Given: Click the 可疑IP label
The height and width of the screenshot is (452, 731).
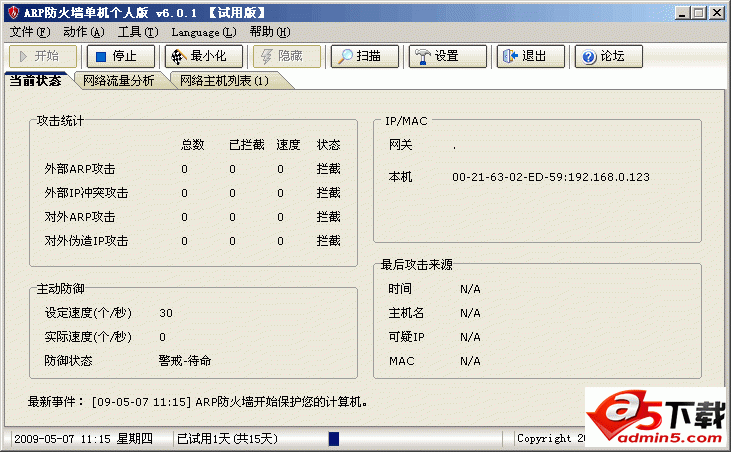Looking at the screenshot, I should click(x=407, y=337).
